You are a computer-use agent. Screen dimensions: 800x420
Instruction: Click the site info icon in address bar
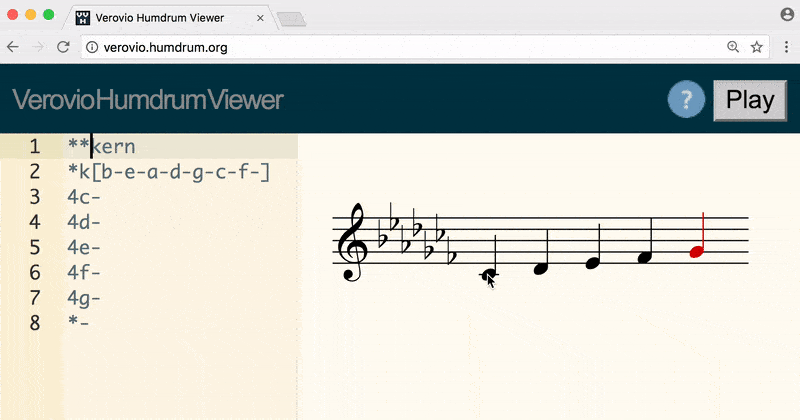tap(92, 47)
